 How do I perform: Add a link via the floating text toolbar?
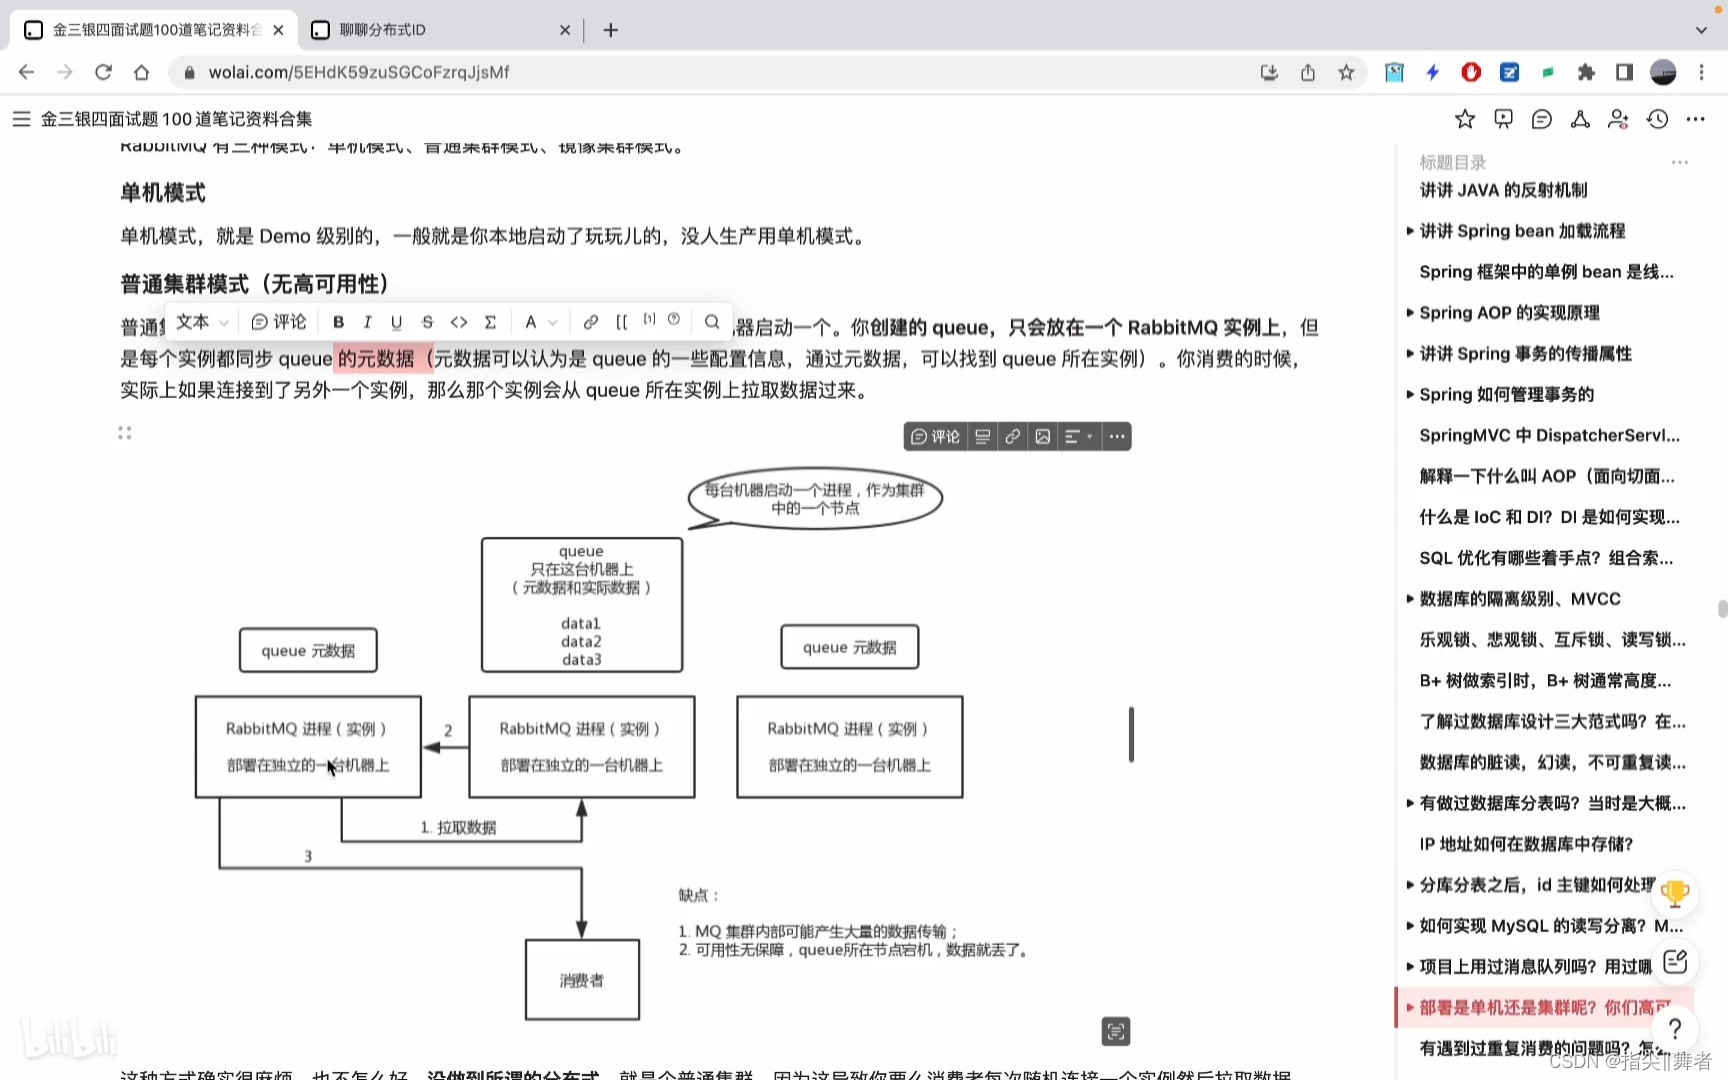[x=591, y=322]
